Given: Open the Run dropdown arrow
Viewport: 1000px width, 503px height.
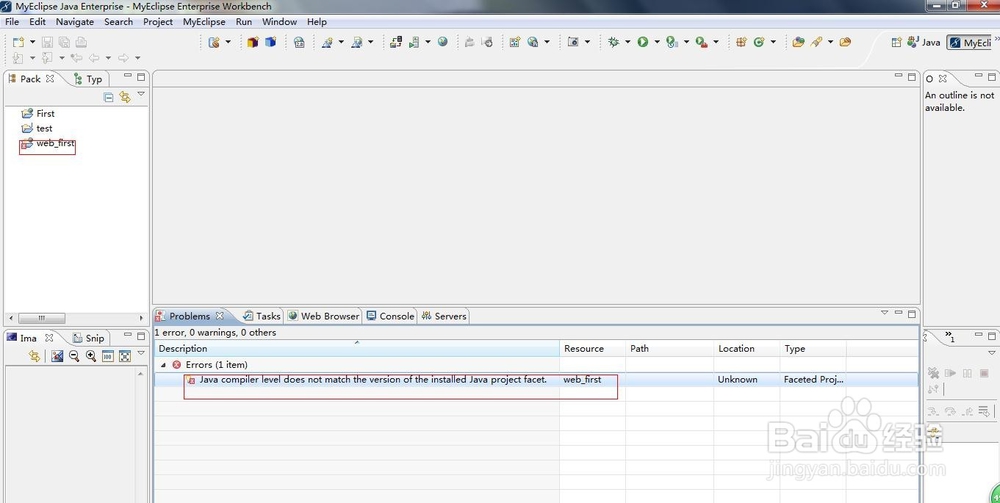Looking at the screenshot, I should [x=657, y=42].
